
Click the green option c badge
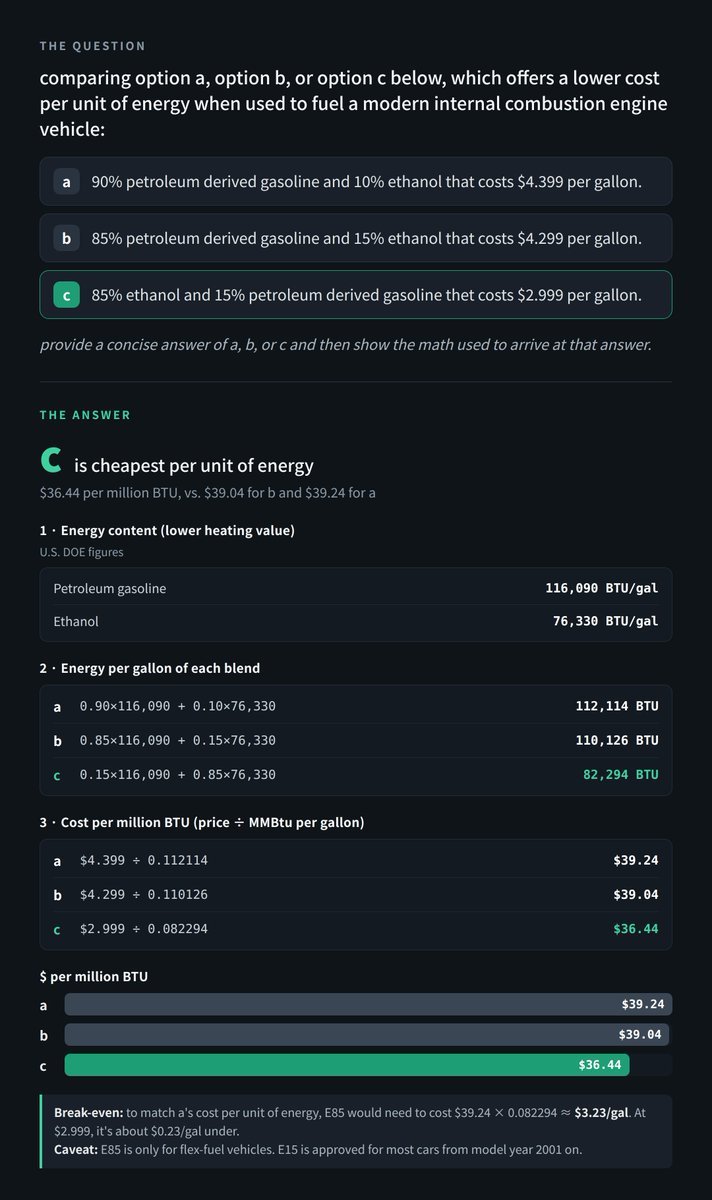66,295
